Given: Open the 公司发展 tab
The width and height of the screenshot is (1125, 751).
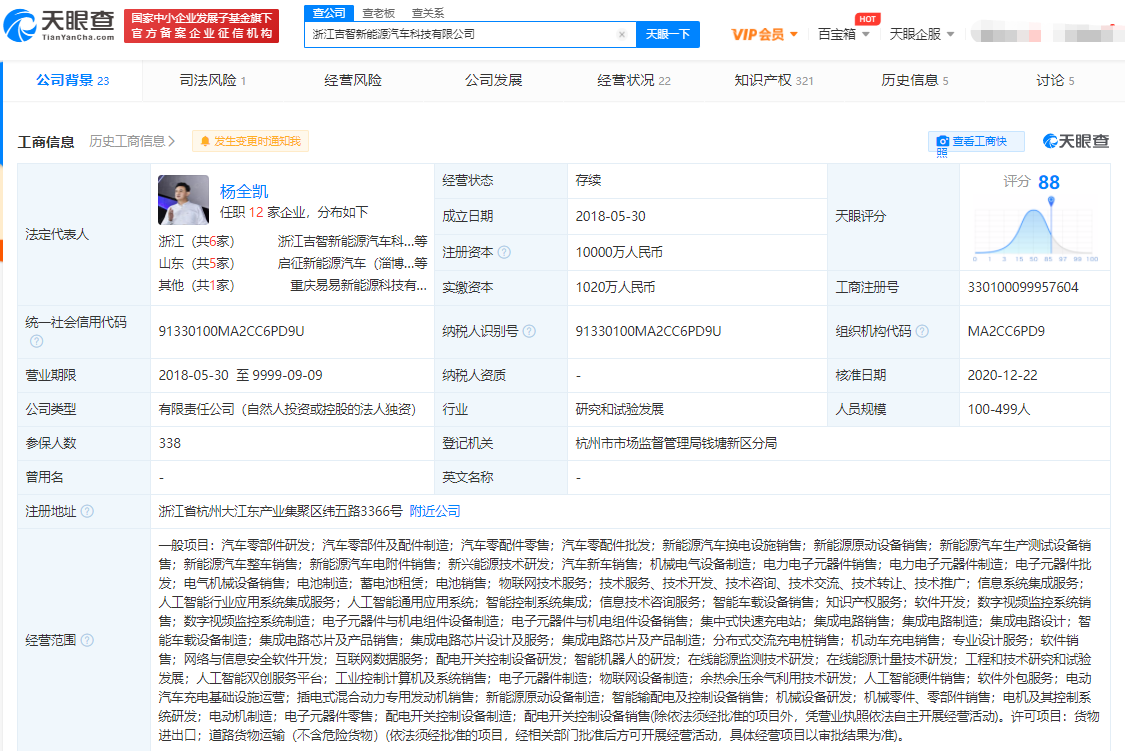Looking at the screenshot, I should (494, 80).
